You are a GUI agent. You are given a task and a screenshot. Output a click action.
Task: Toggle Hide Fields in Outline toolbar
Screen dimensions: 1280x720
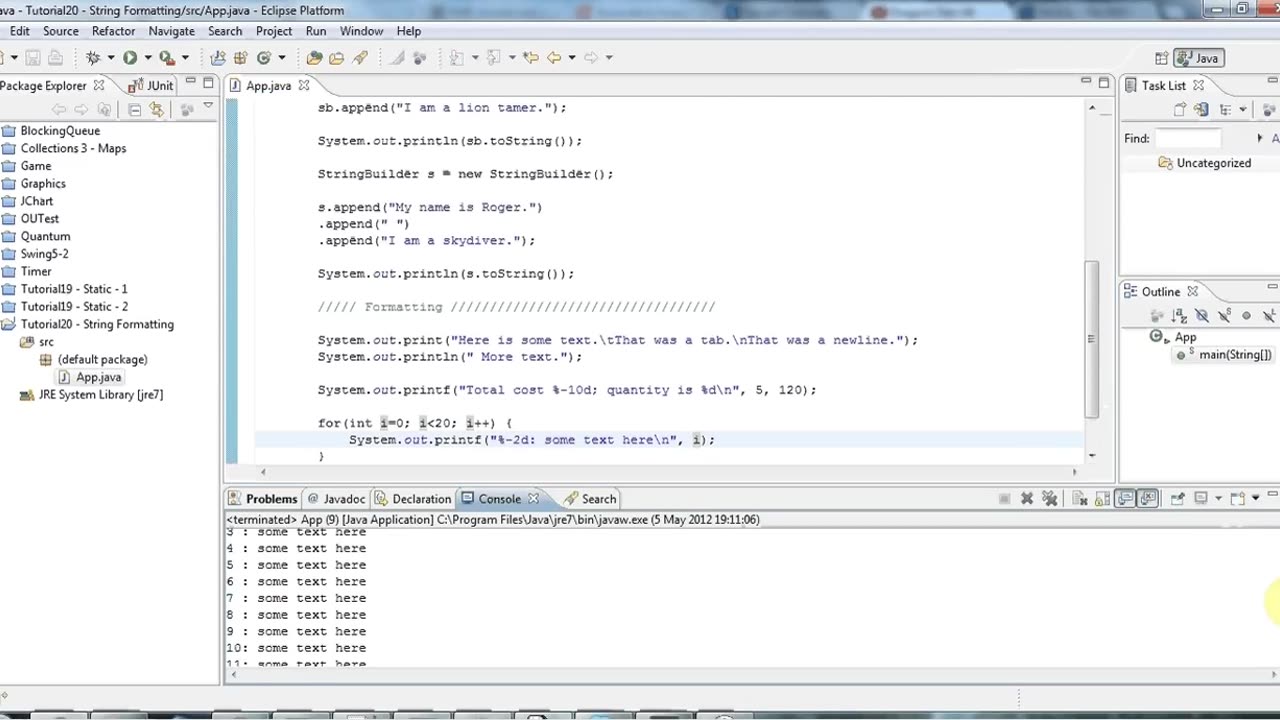pyautogui.click(x=1202, y=316)
